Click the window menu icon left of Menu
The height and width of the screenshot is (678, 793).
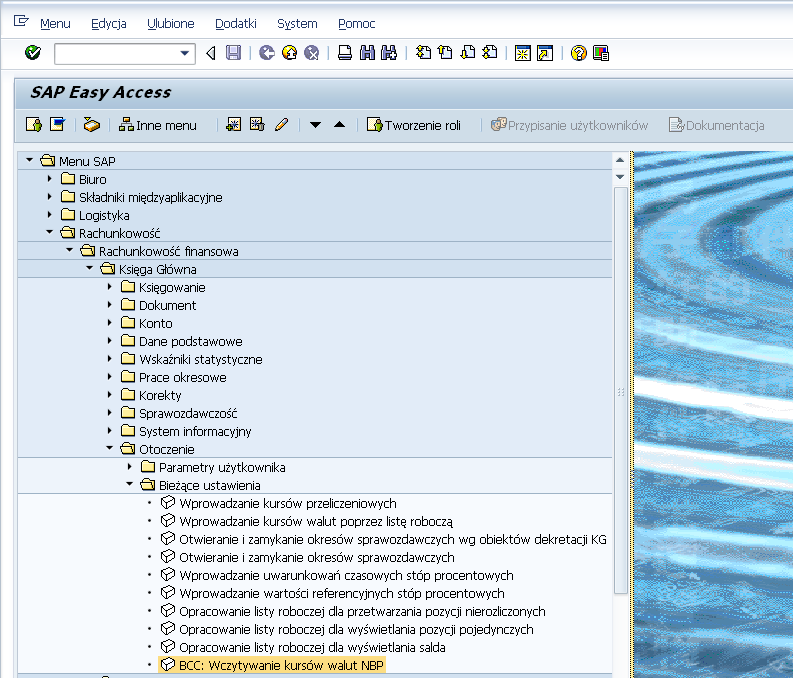tap(21, 21)
